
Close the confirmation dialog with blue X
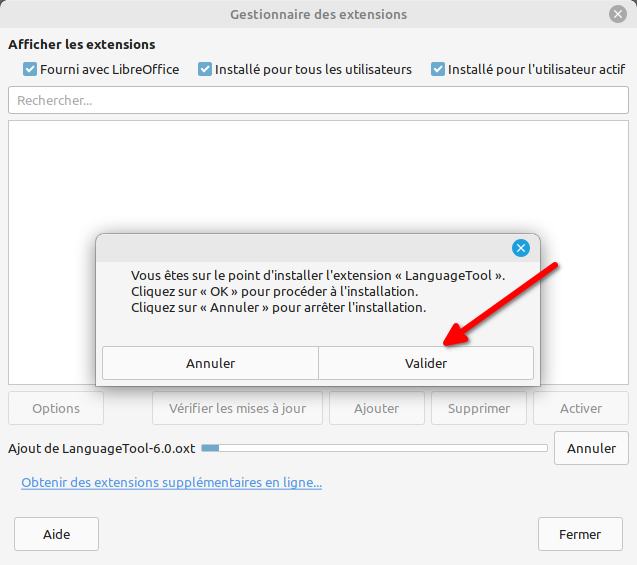pos(521,248)
